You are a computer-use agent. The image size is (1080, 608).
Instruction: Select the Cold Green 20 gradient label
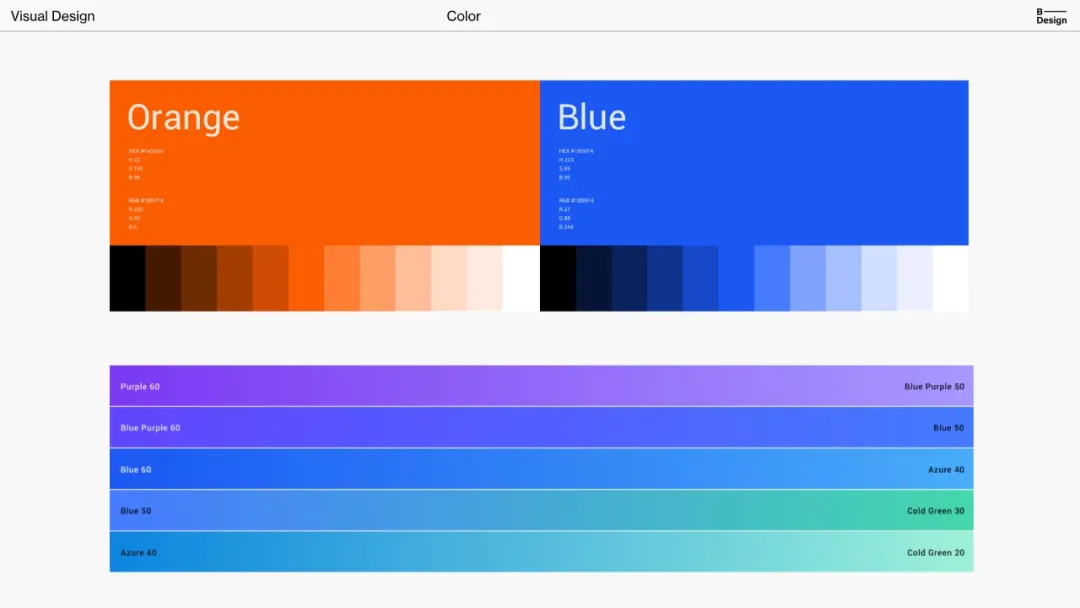(x=935, y=553)
